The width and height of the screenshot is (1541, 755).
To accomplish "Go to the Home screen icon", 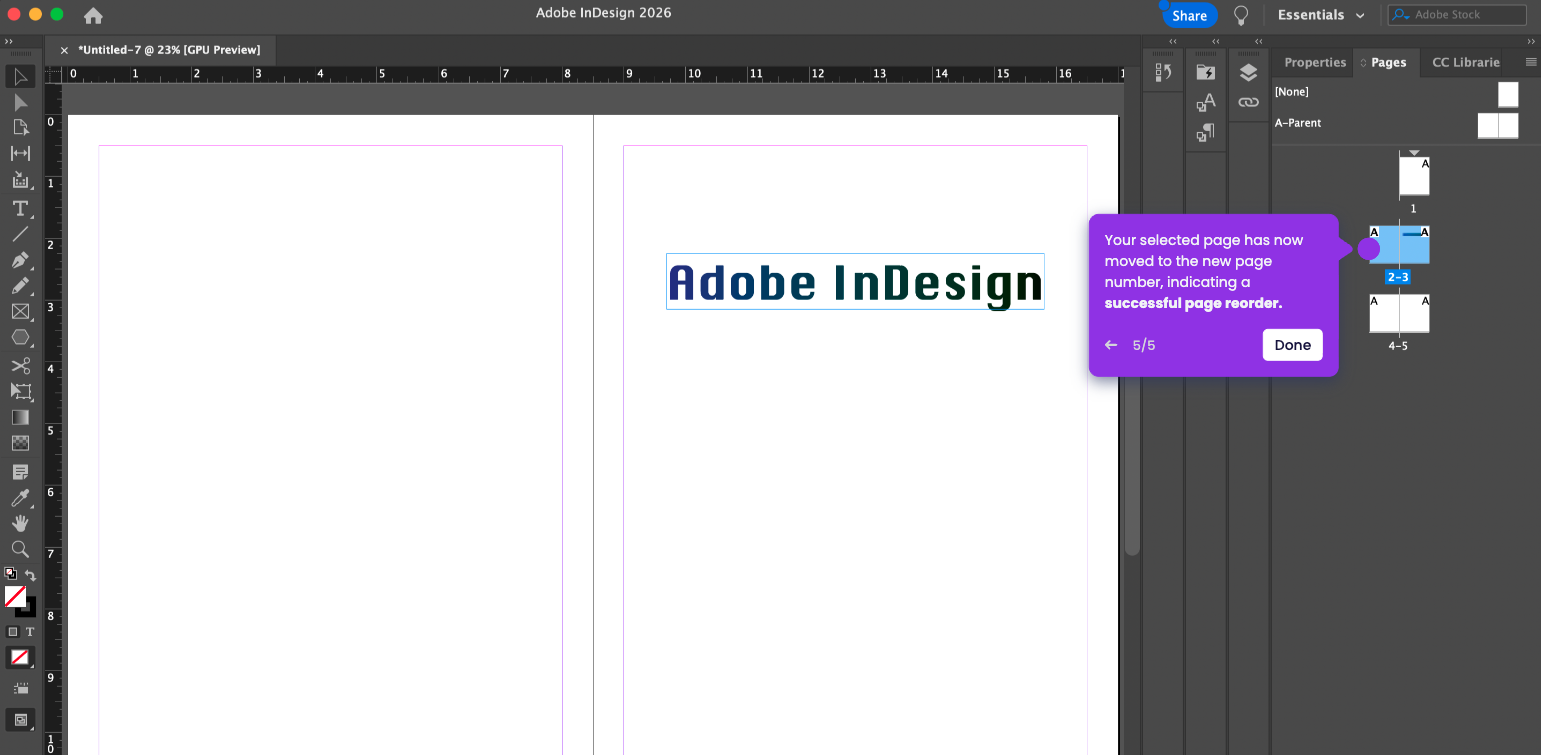I will click(x=93, y=15).
